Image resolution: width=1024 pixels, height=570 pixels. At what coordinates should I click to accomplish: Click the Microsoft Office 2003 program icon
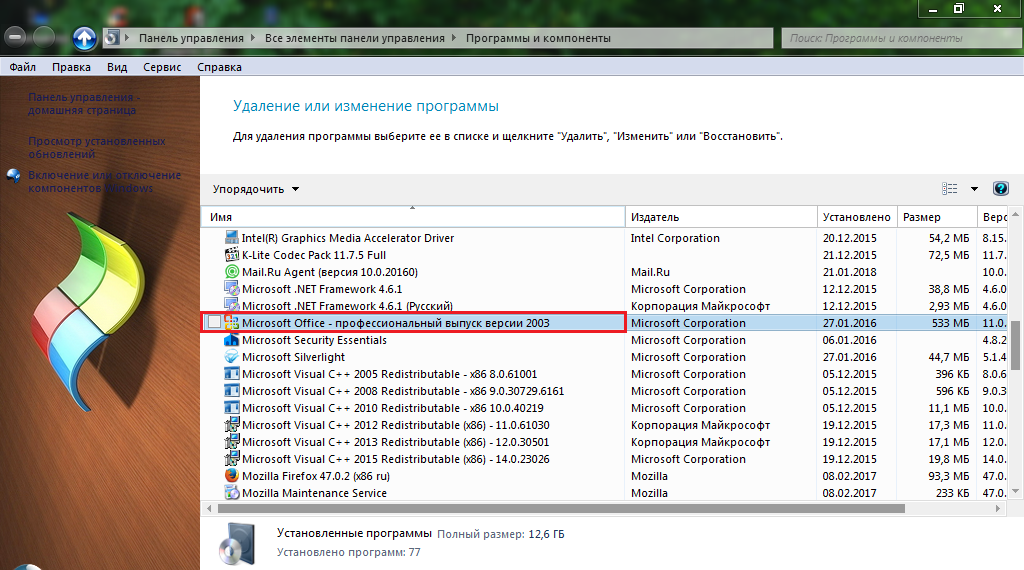tap(231, 323)
